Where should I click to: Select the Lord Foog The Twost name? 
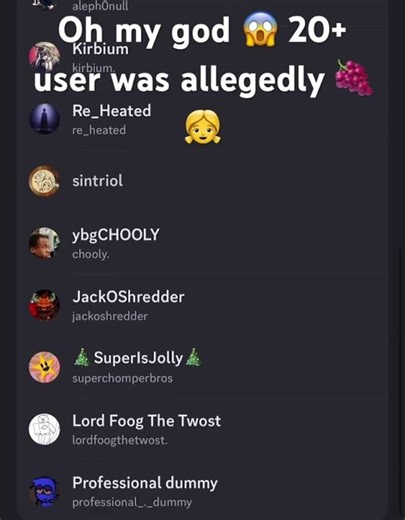pos(147,421)
